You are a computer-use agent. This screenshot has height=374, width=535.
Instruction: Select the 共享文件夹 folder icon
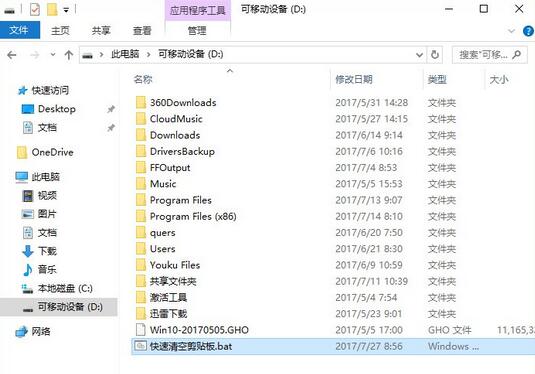coord(141,281)
